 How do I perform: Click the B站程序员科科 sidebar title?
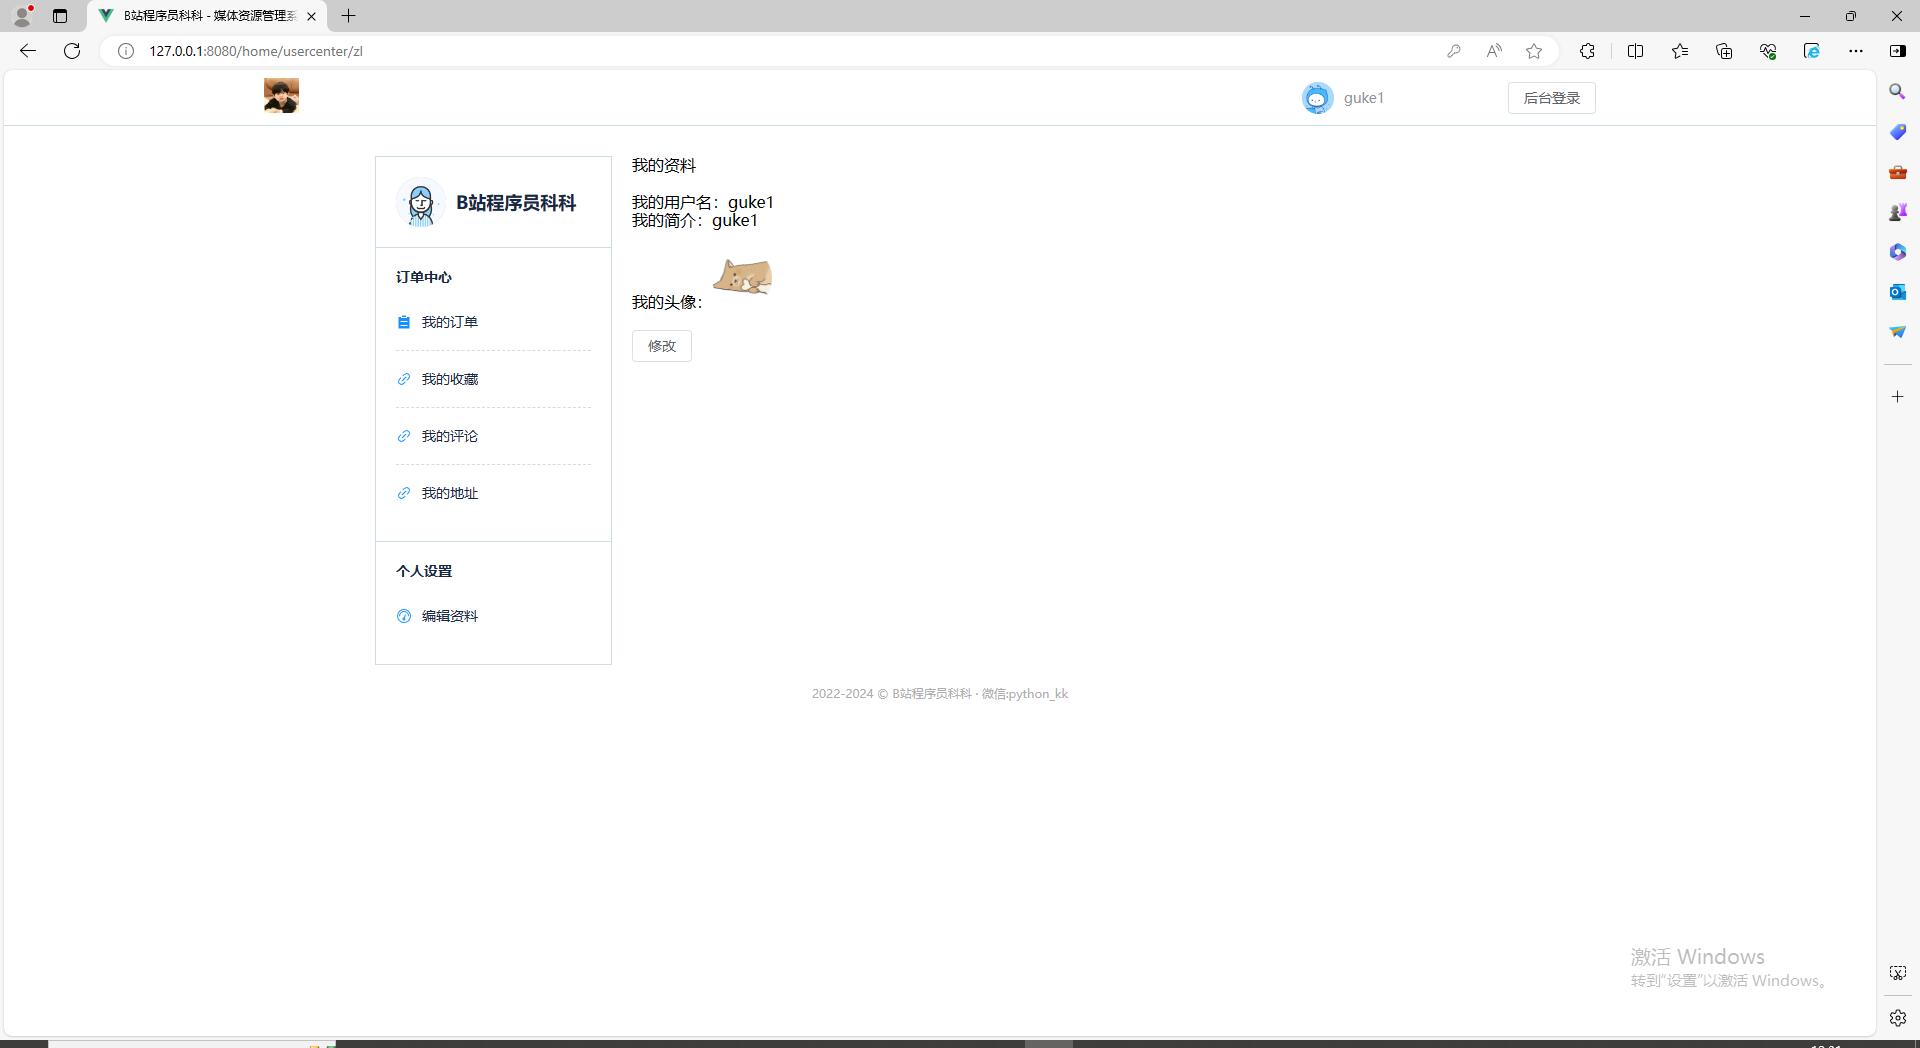pyautogui.click(x=516, y=203)
